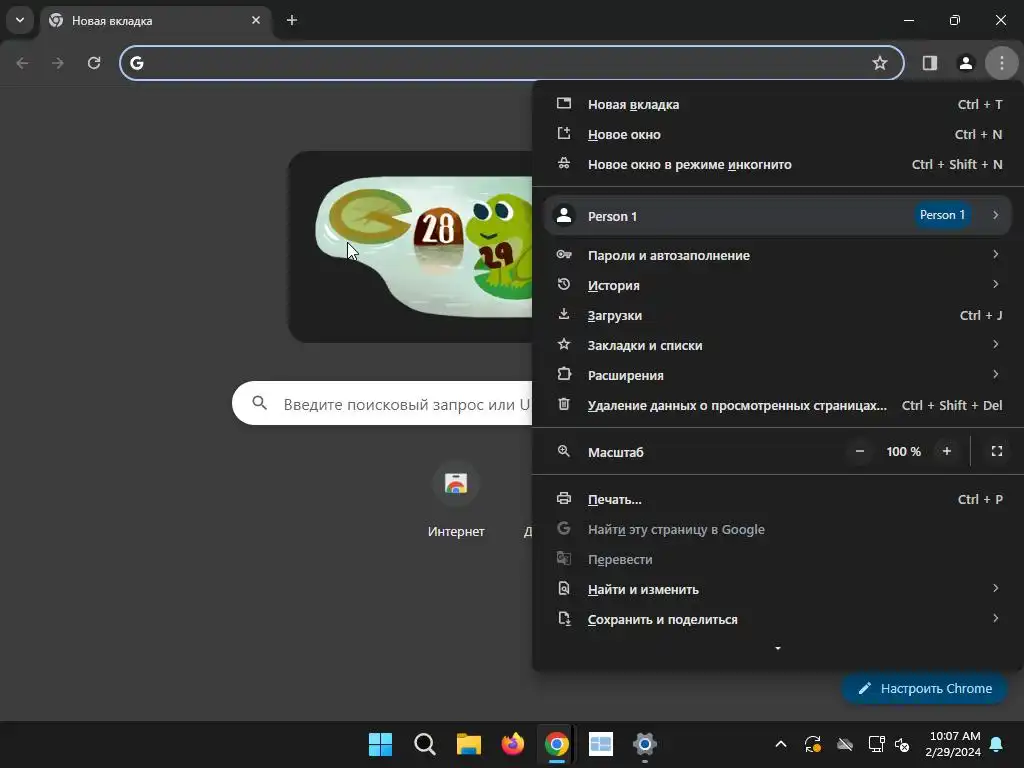Decrease zoom with the minus button
The width and height of the screenshot is (1024, 768).
[859, 451]
